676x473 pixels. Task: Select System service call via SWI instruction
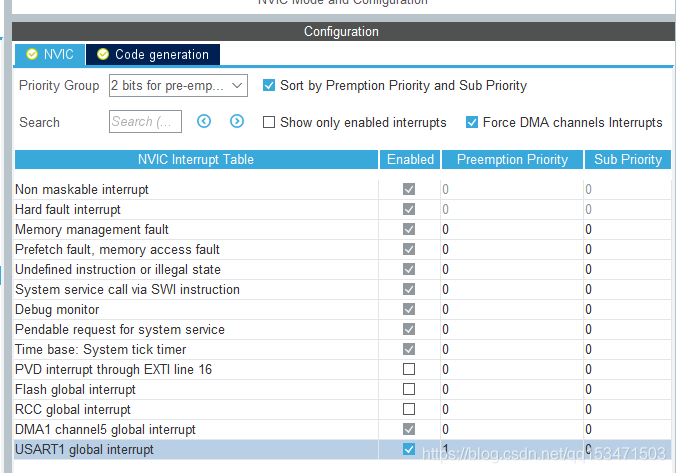(343, 289)
